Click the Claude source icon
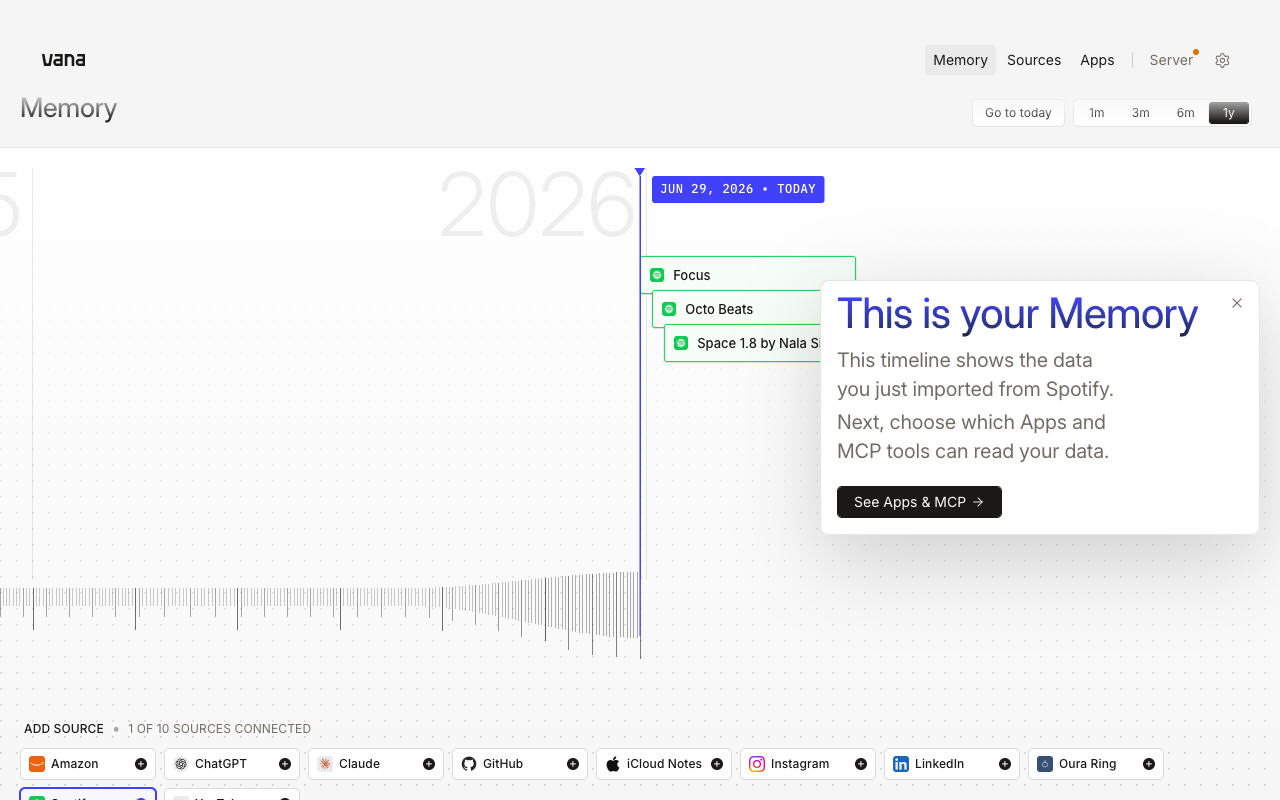The height and width of the screenshot is (800, 1280). pyautogui.click(x=325, y=764)
